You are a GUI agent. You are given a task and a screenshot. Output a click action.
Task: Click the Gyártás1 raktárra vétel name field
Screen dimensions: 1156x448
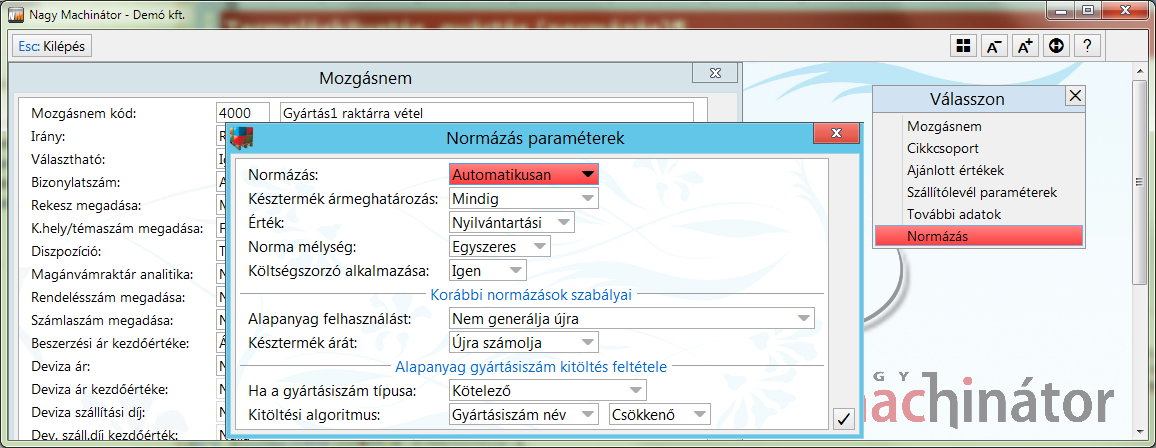pos(487,113)
